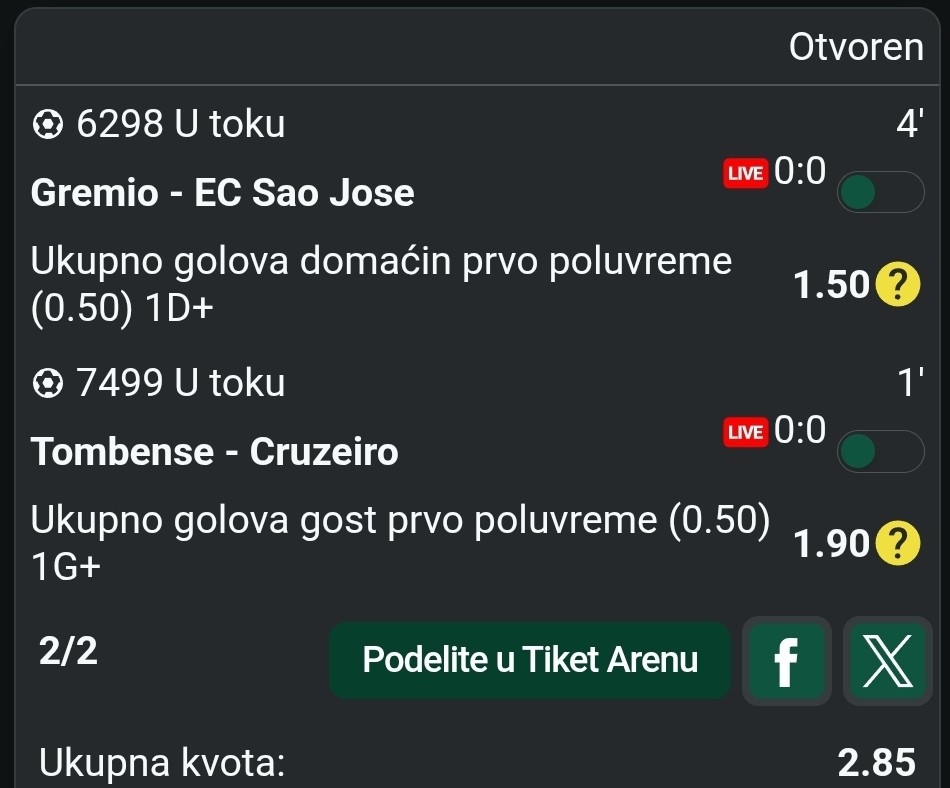Click the soccer ball icon beside 6298
This screenshot has width=950, height=788.
tap(46, 125)
